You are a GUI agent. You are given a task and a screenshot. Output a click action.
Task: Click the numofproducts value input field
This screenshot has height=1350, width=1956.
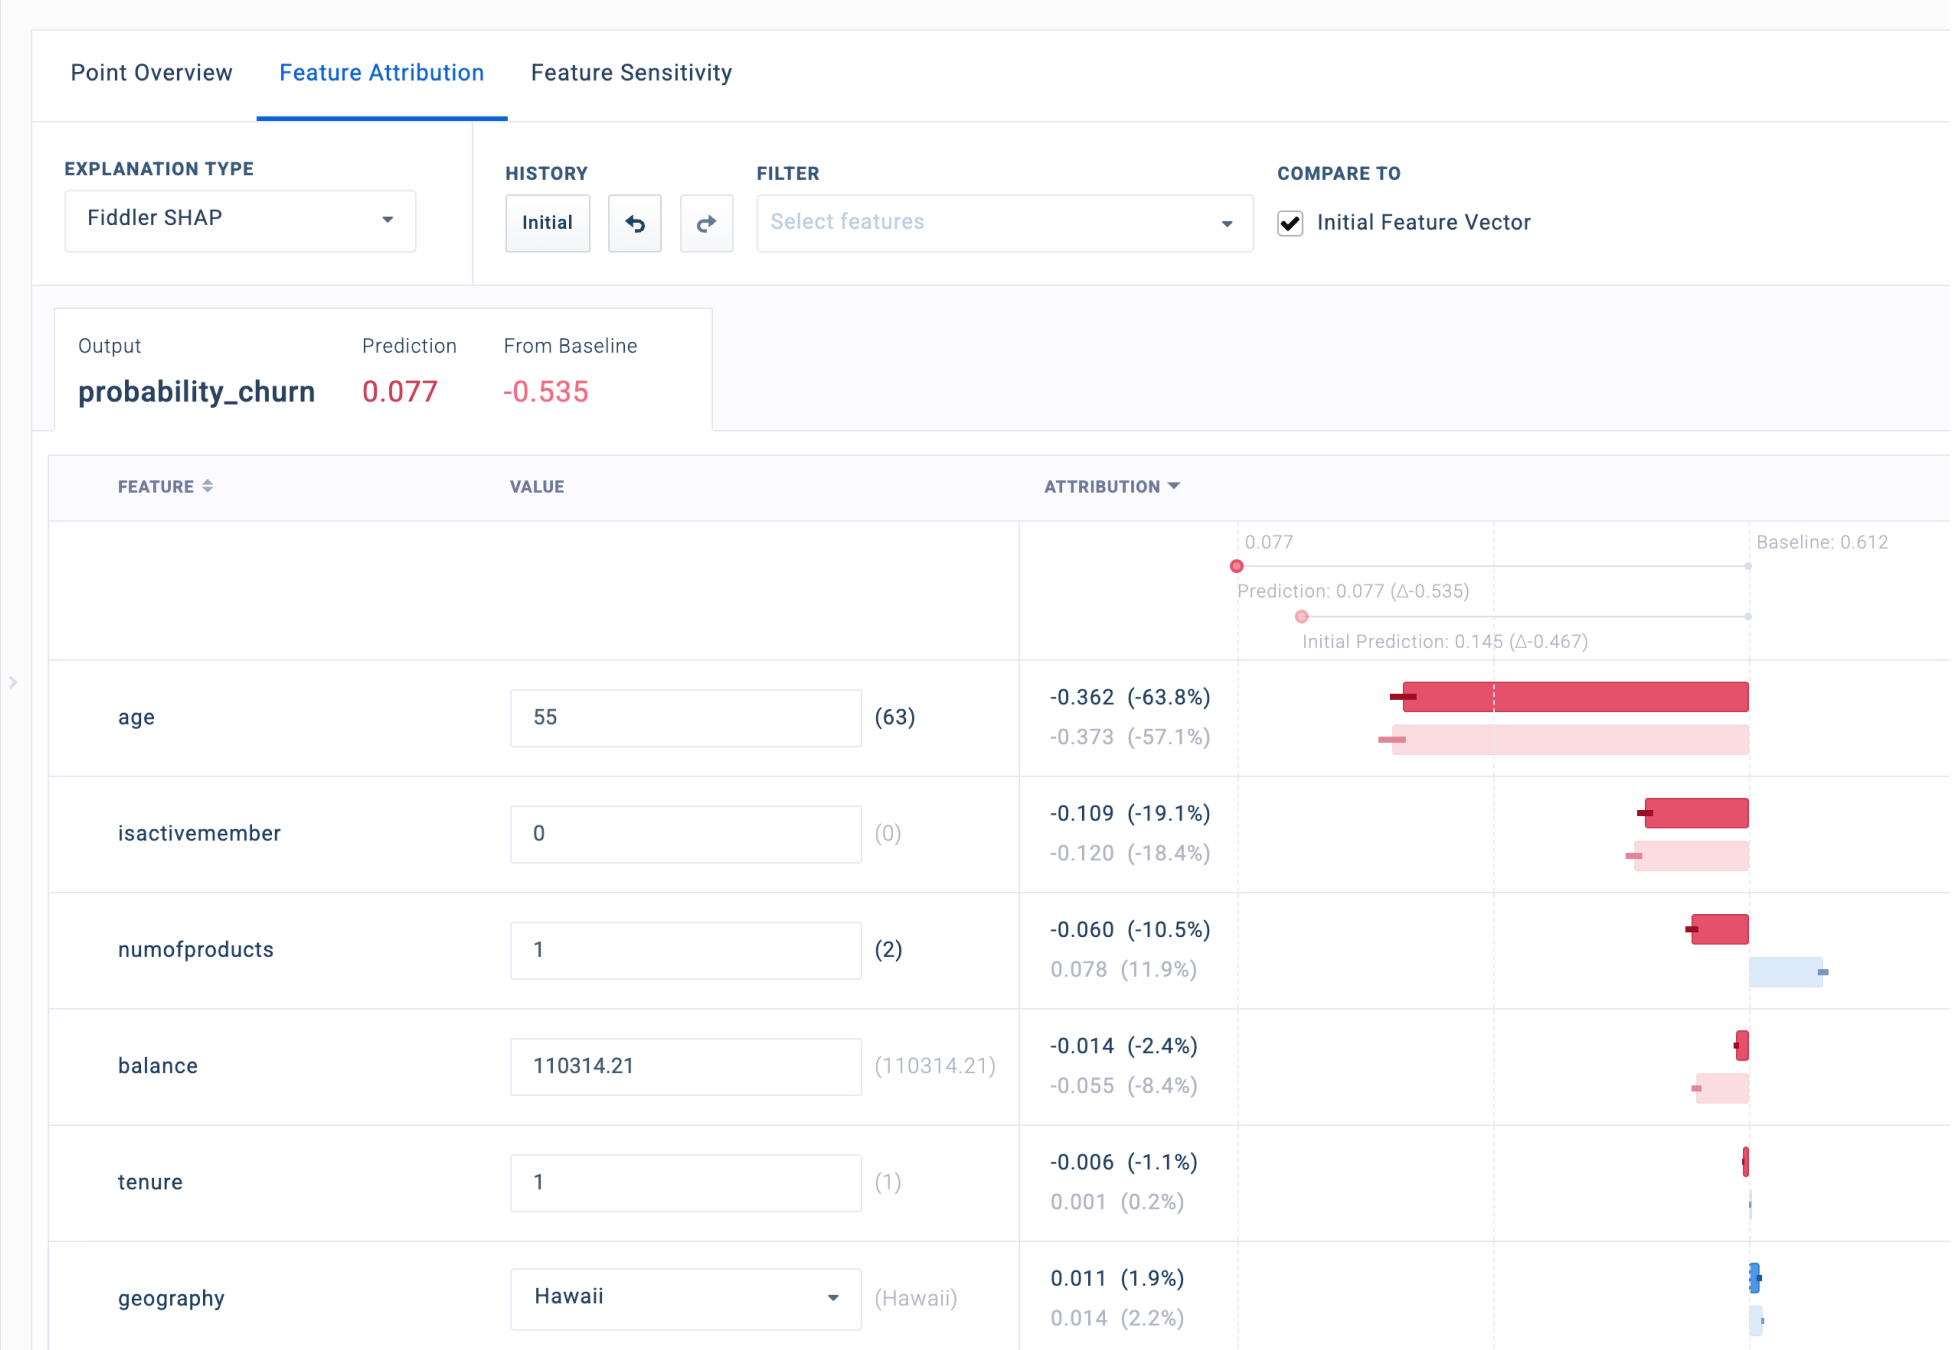pos(685,949)
